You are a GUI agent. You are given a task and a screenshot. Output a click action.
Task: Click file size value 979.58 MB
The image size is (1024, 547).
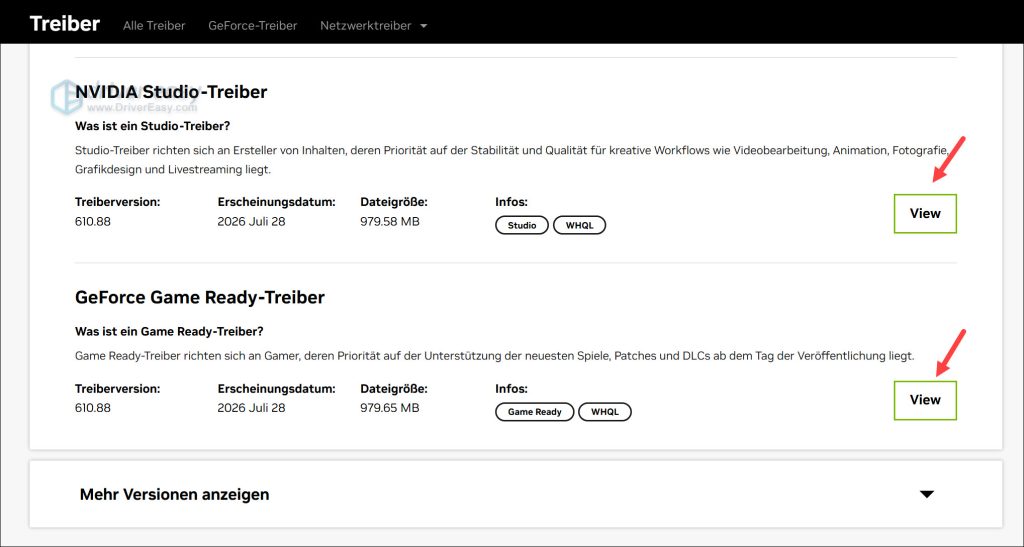coord(390,221)
